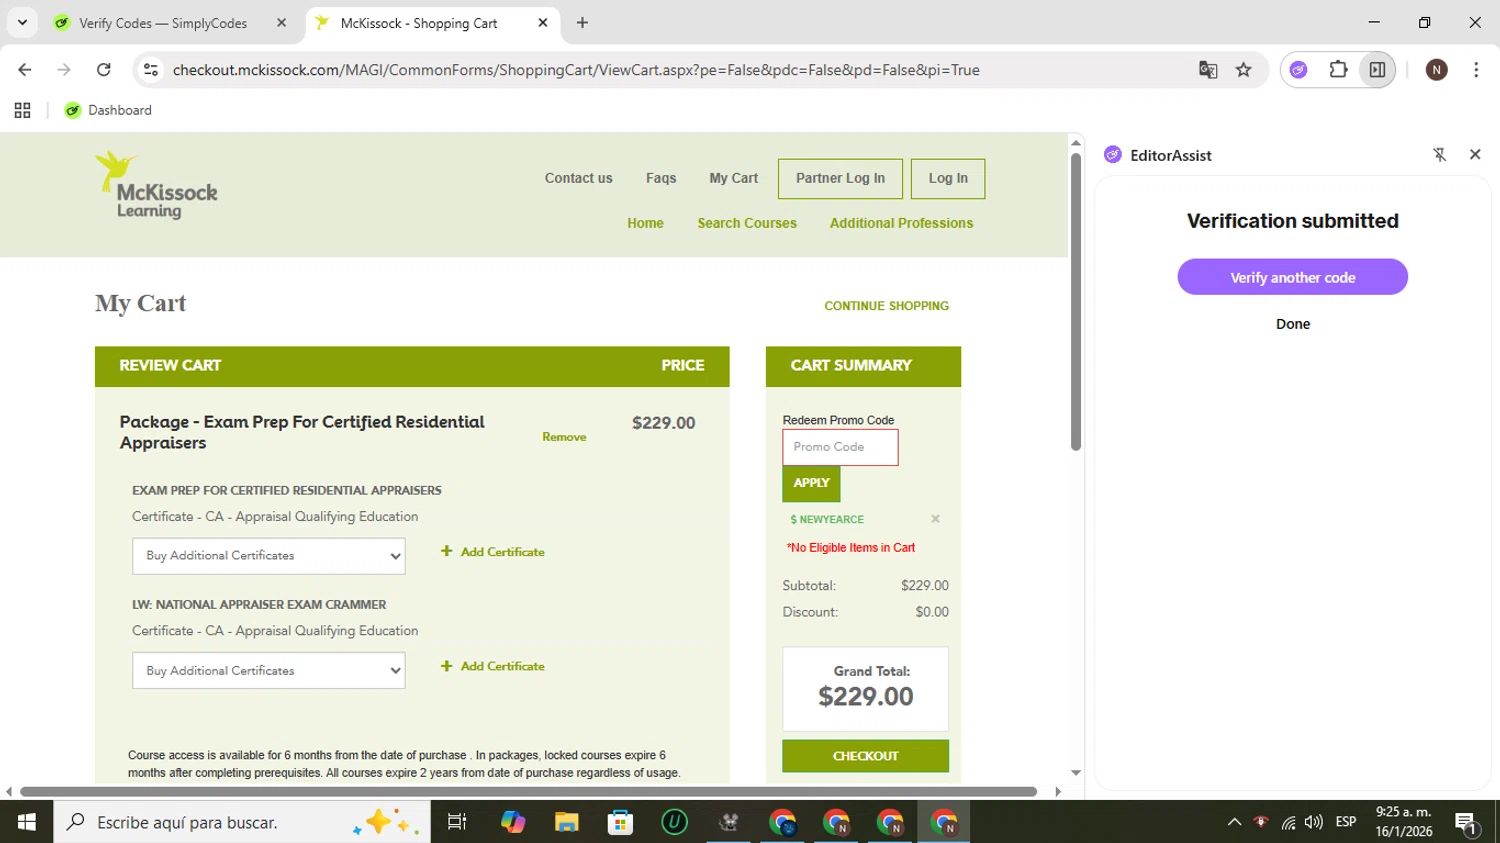Screen dimensions: 1500x843
Task: Focus the Promo Code input field
Action: pyautogui.click(x=840, y=447)
